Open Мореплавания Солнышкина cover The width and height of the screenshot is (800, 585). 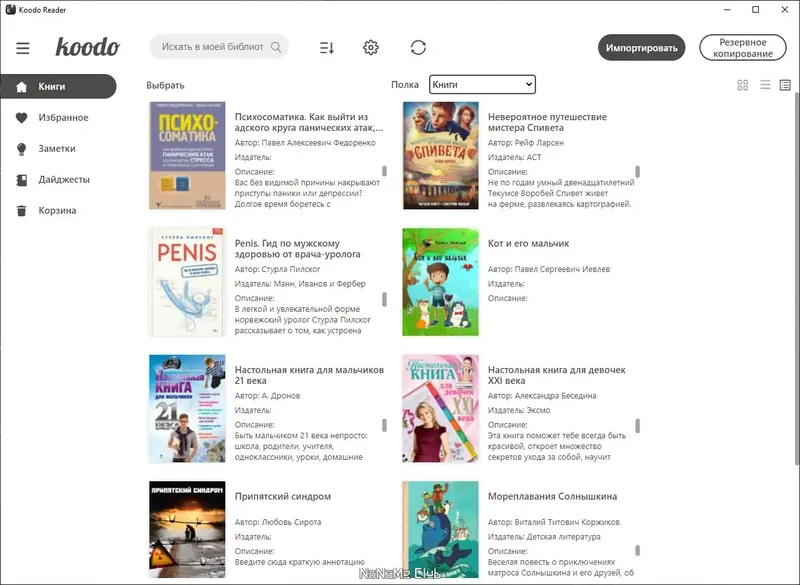pos(441,529)
